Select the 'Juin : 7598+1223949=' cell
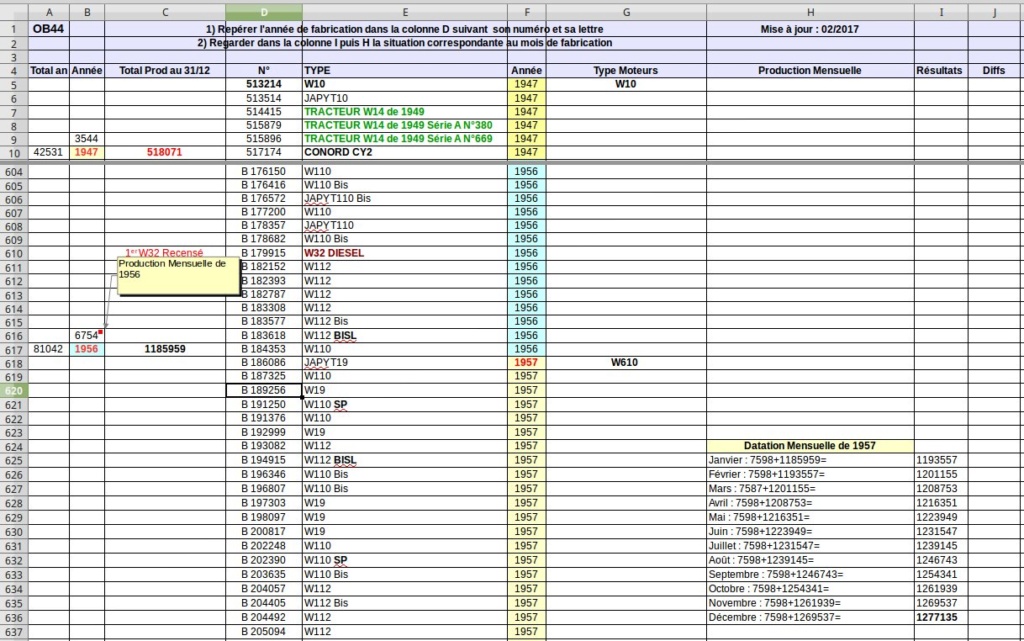1024x641 pixels. [x=810, y=532]
